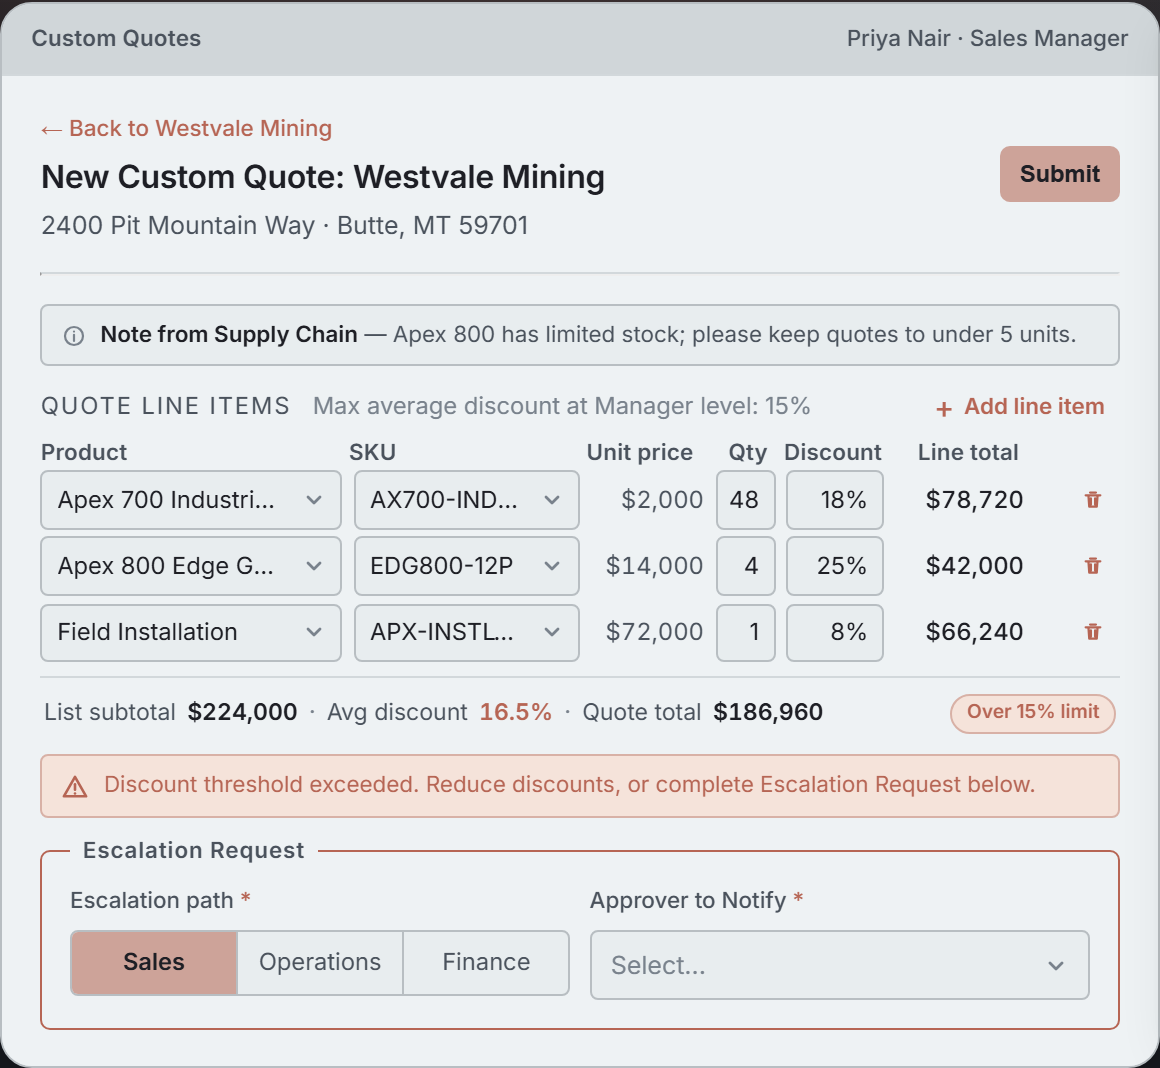Open the Approver to Notify dropdown

[840, 965]
